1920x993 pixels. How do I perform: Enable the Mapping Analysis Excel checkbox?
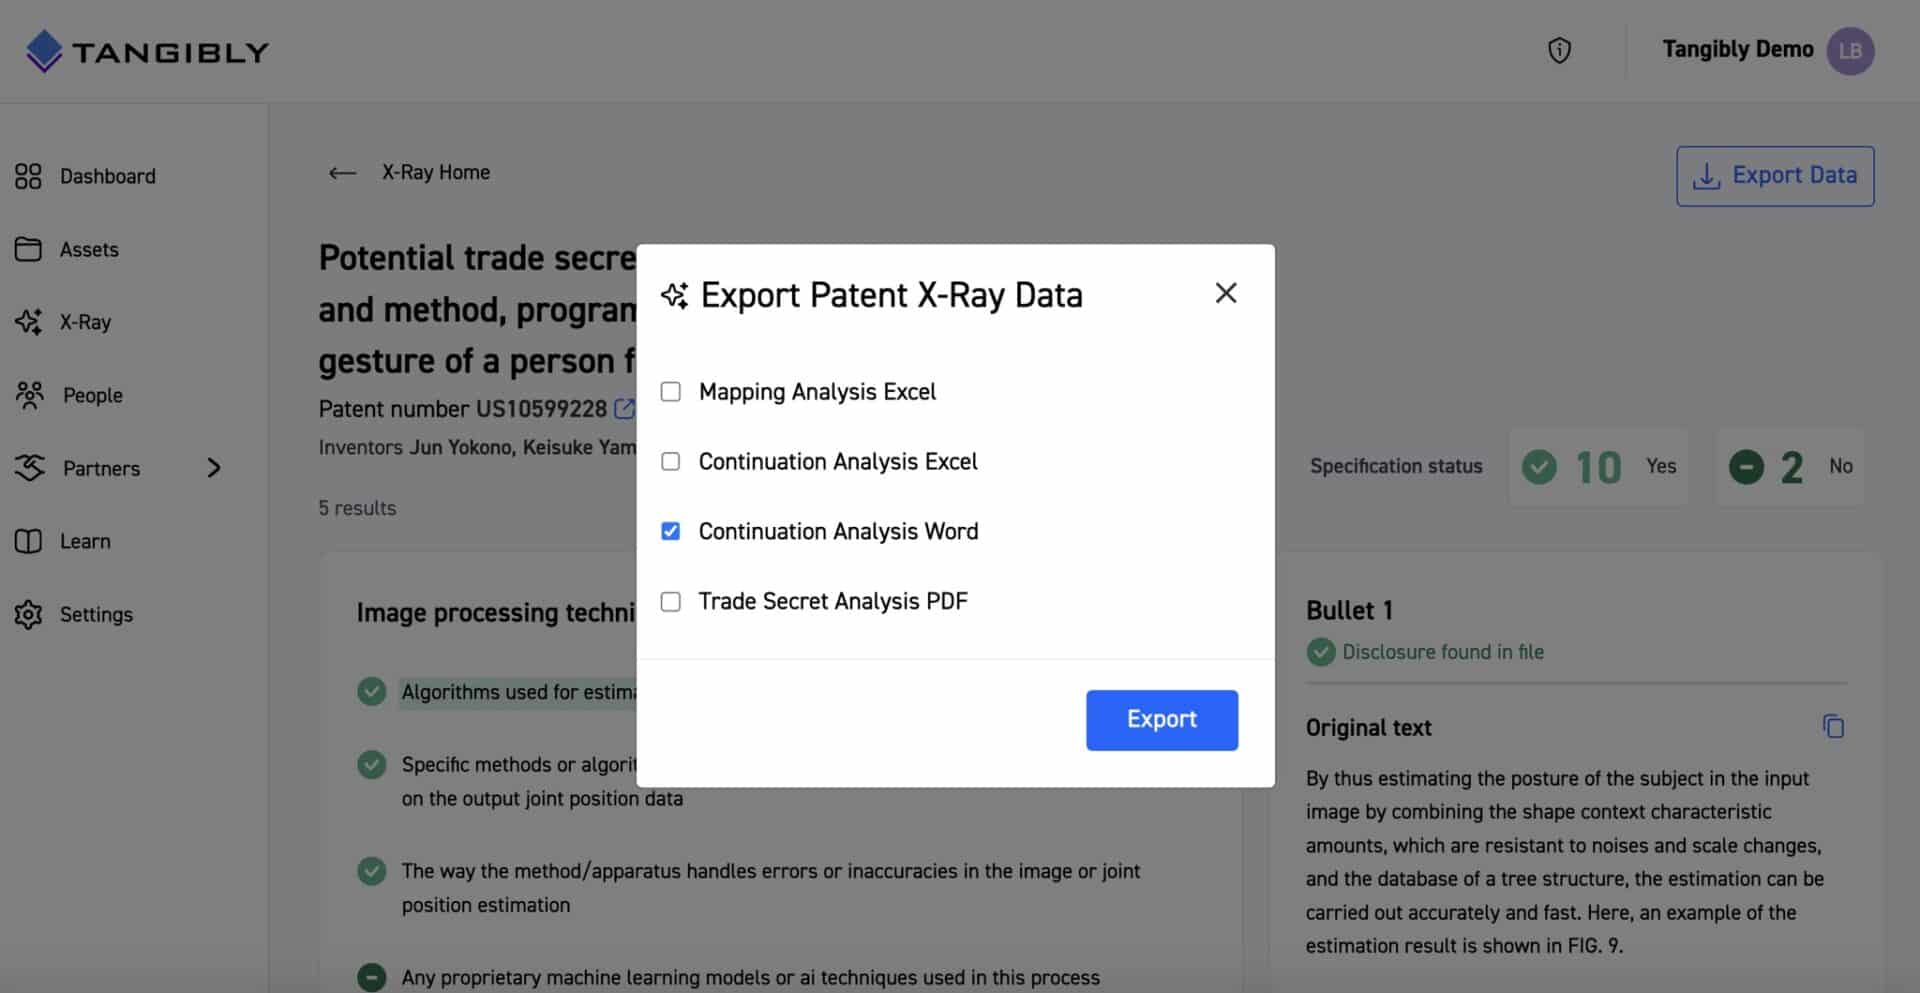[671, 392]
